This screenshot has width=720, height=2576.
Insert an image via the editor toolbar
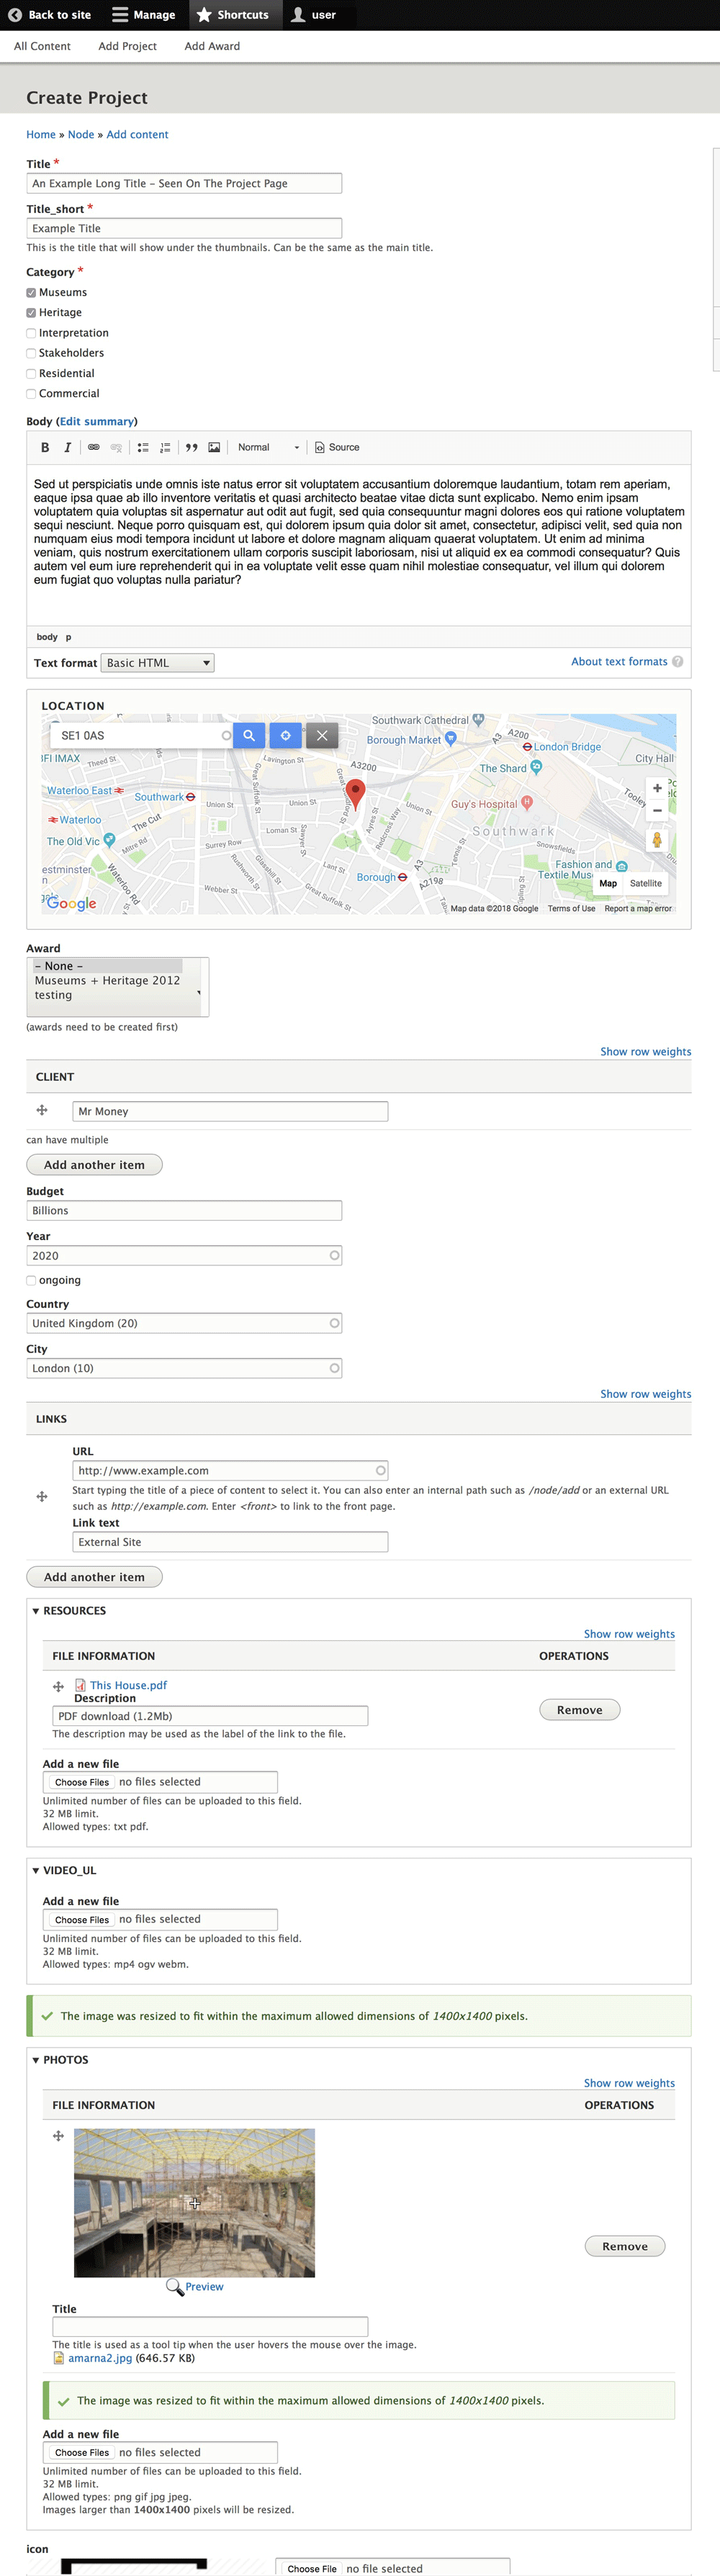tap(214, 448)
